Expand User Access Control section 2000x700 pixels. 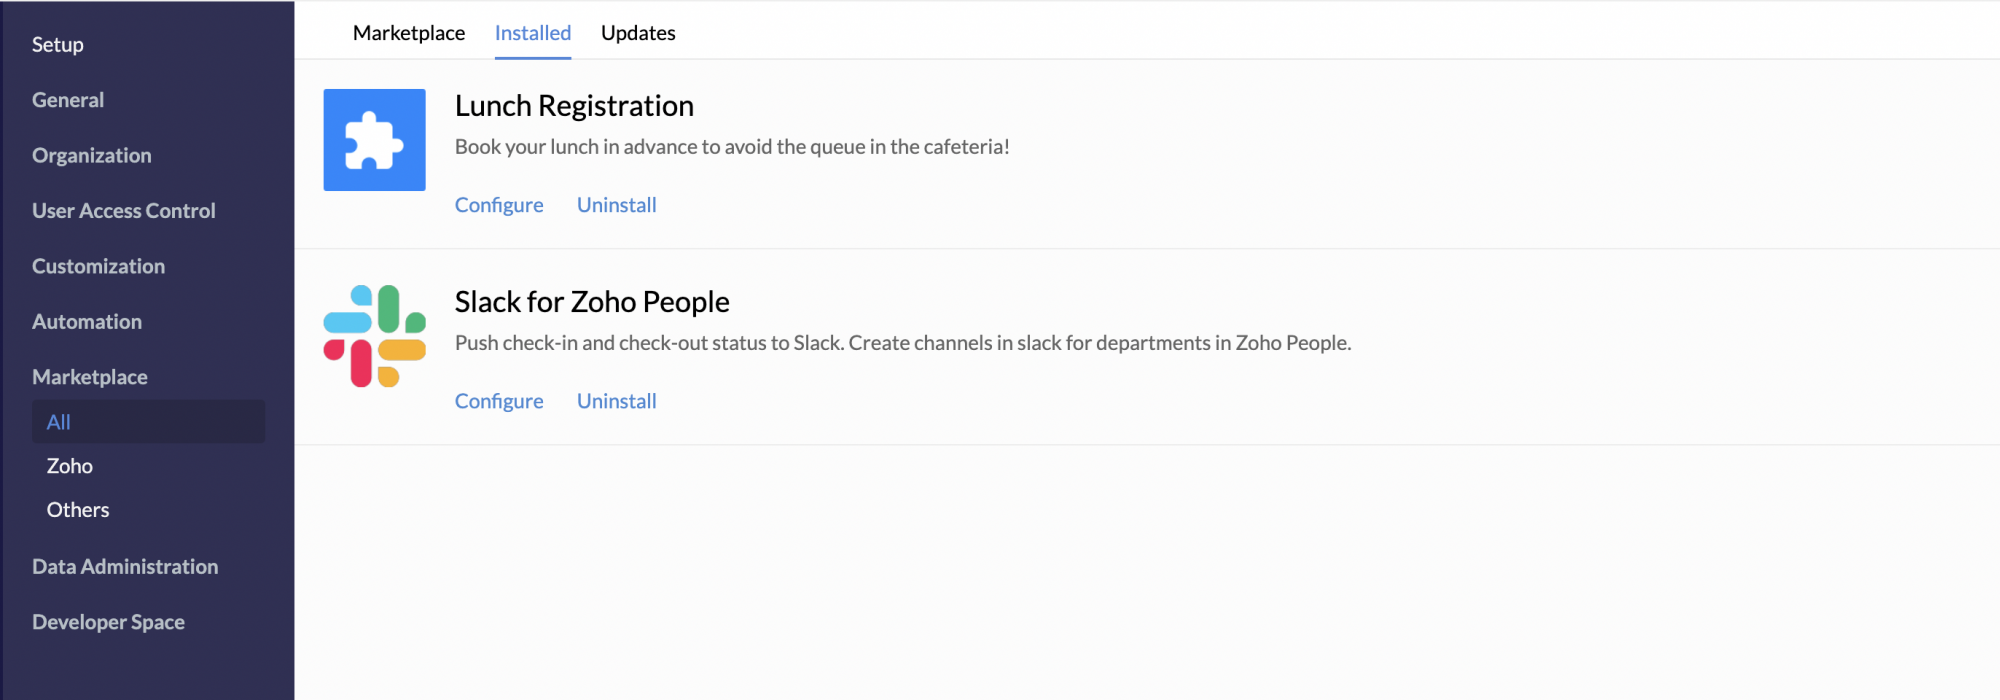click(x=124, y=211)
